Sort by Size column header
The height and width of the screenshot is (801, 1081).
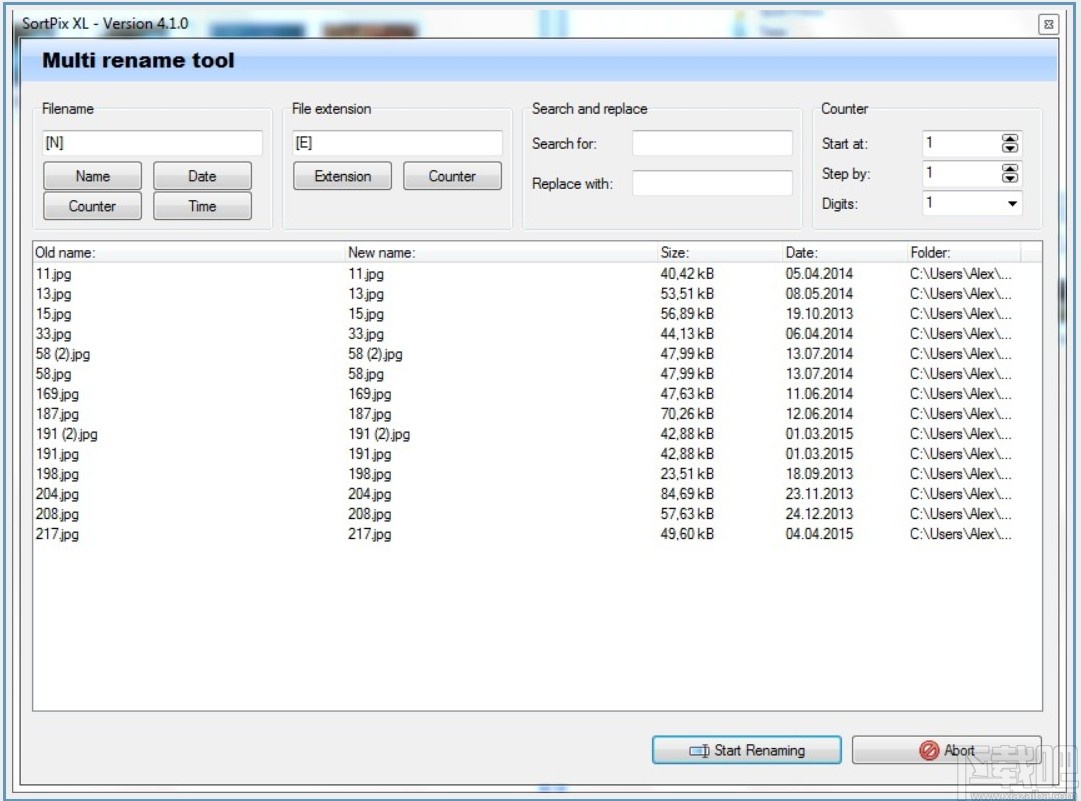point(720,252)
